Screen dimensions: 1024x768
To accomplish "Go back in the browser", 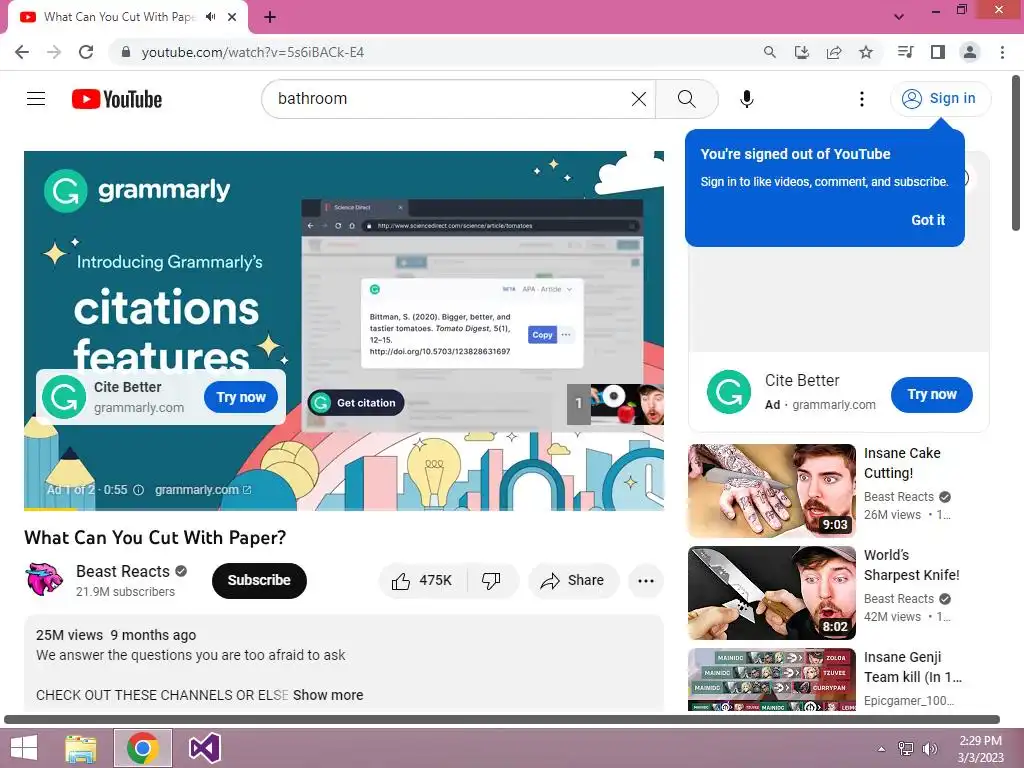I will point(22,52).
